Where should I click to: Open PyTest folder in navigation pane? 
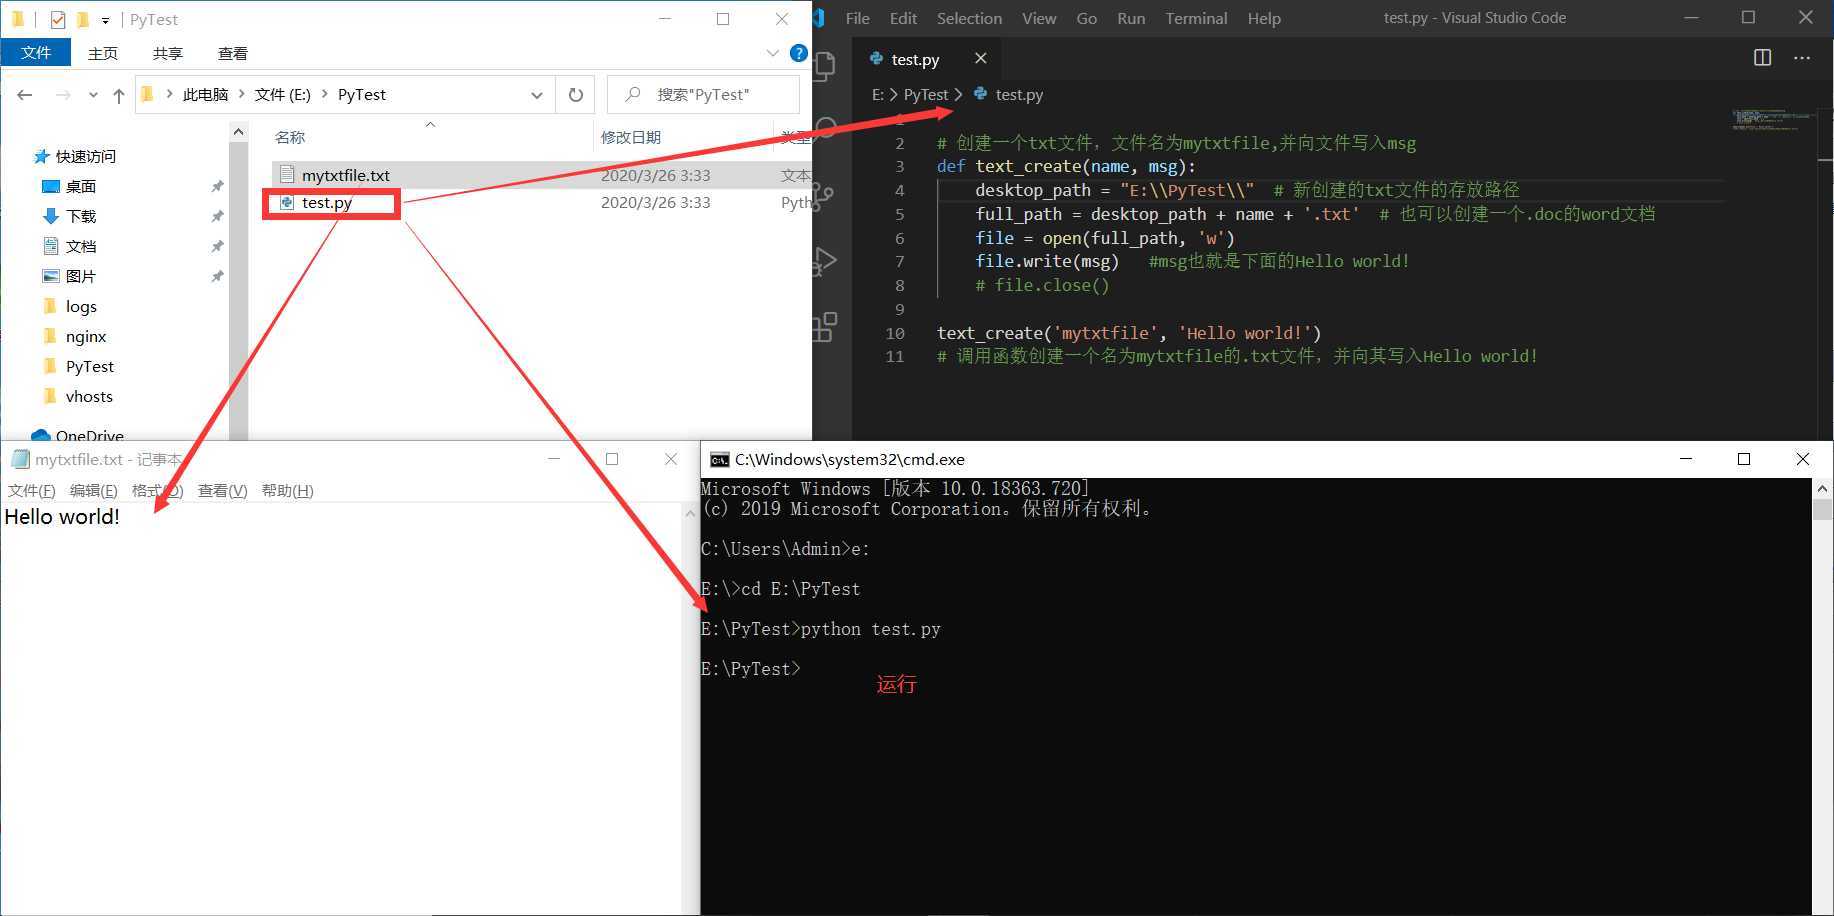[x=90, y=366]
